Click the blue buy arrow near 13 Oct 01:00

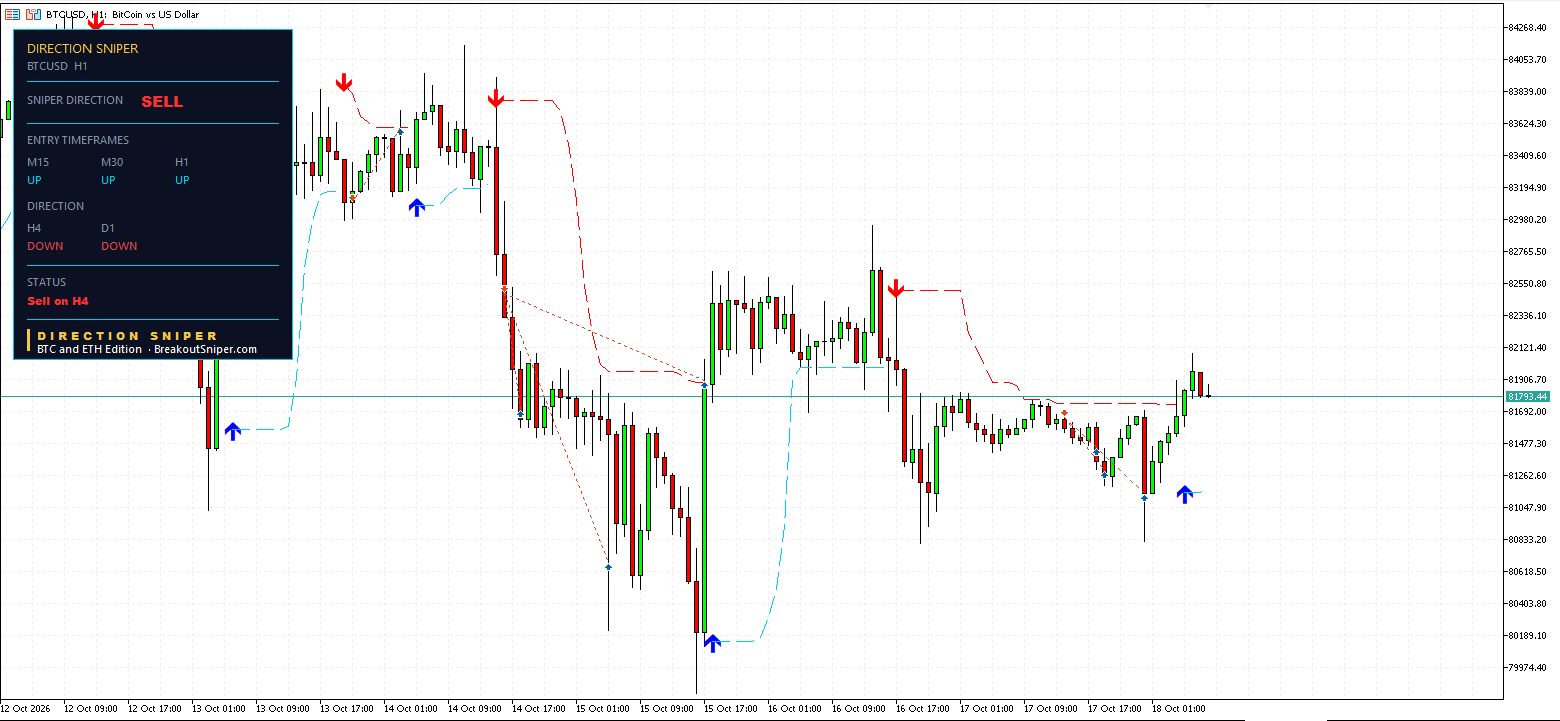point(233,431)
